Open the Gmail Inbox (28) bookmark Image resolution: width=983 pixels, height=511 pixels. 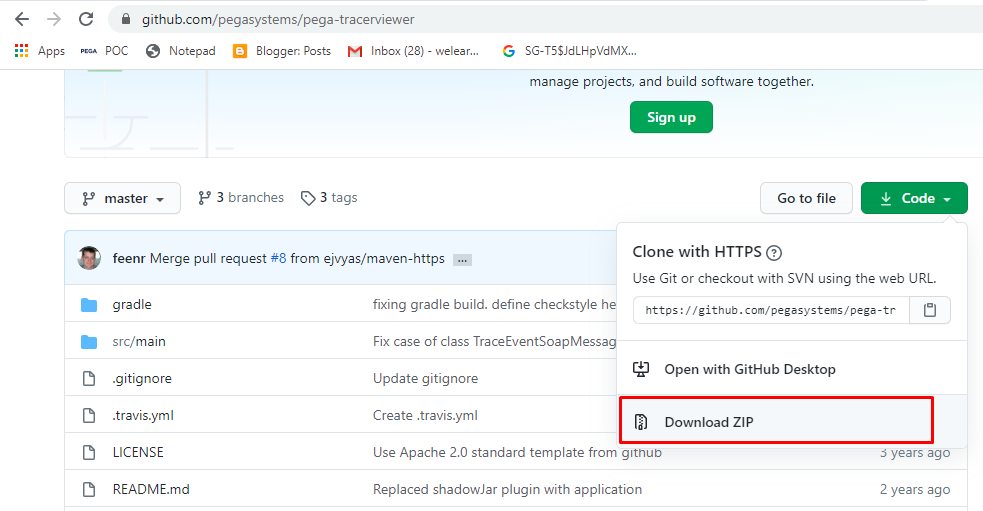pyautogui.click(x=414, y=51)
